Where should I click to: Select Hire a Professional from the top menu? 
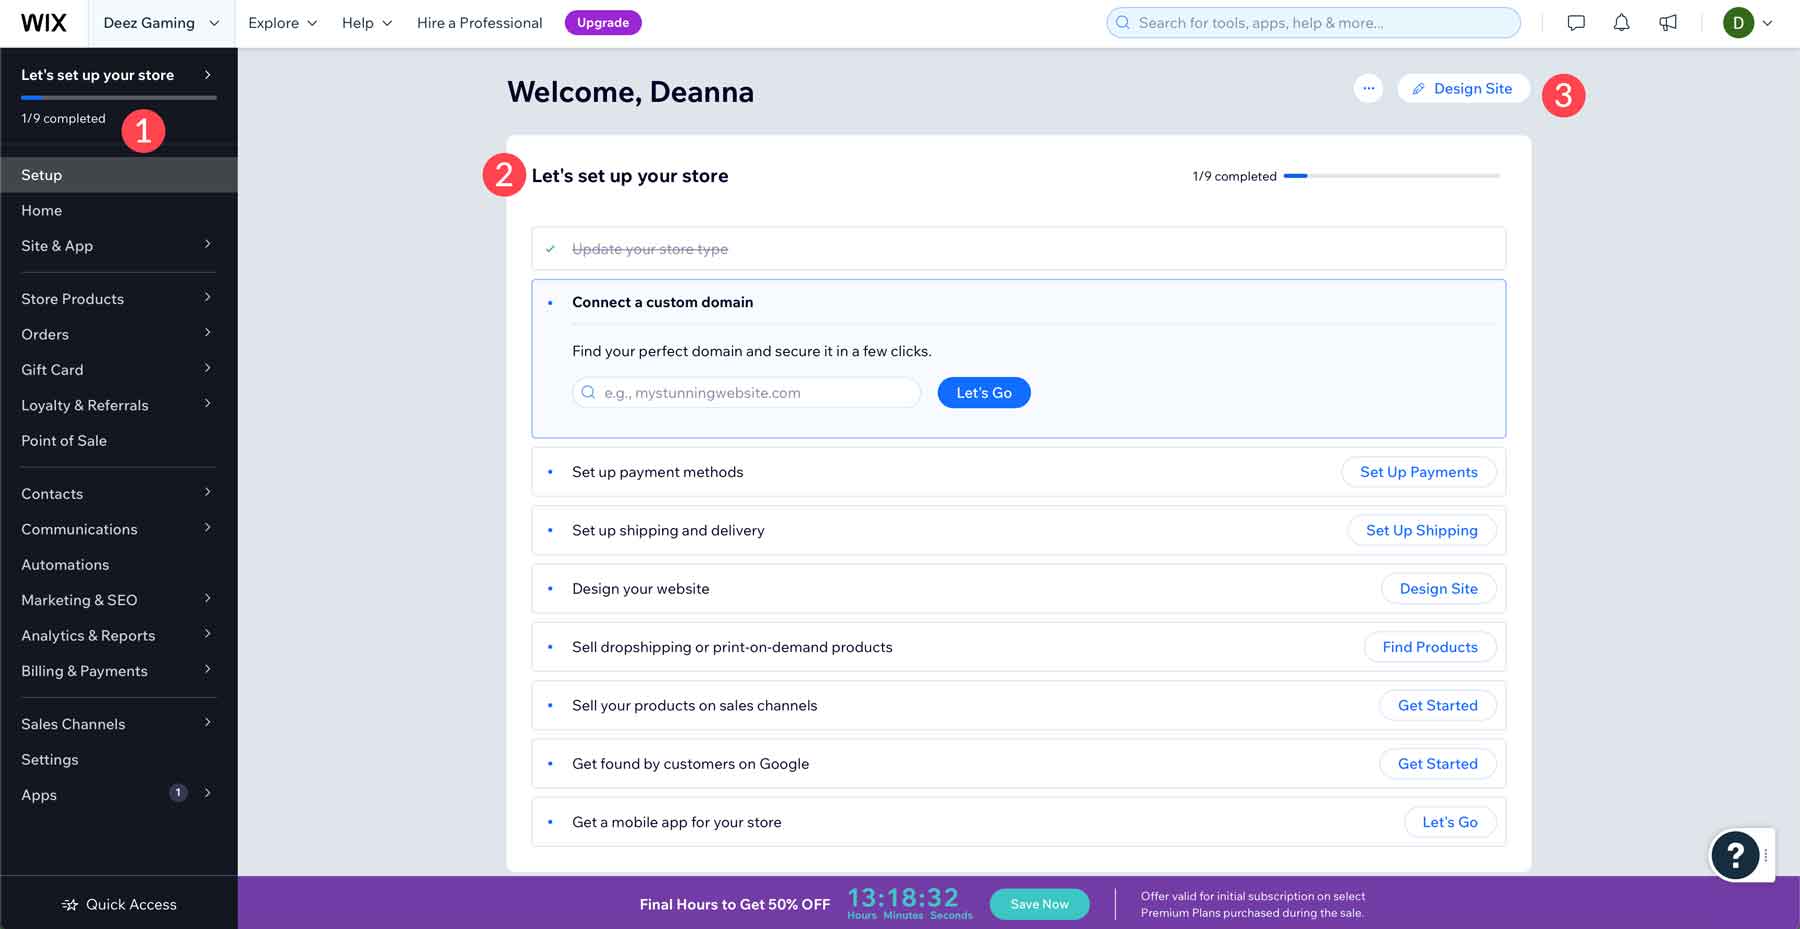pyautogui.click(x=479, y=22)
